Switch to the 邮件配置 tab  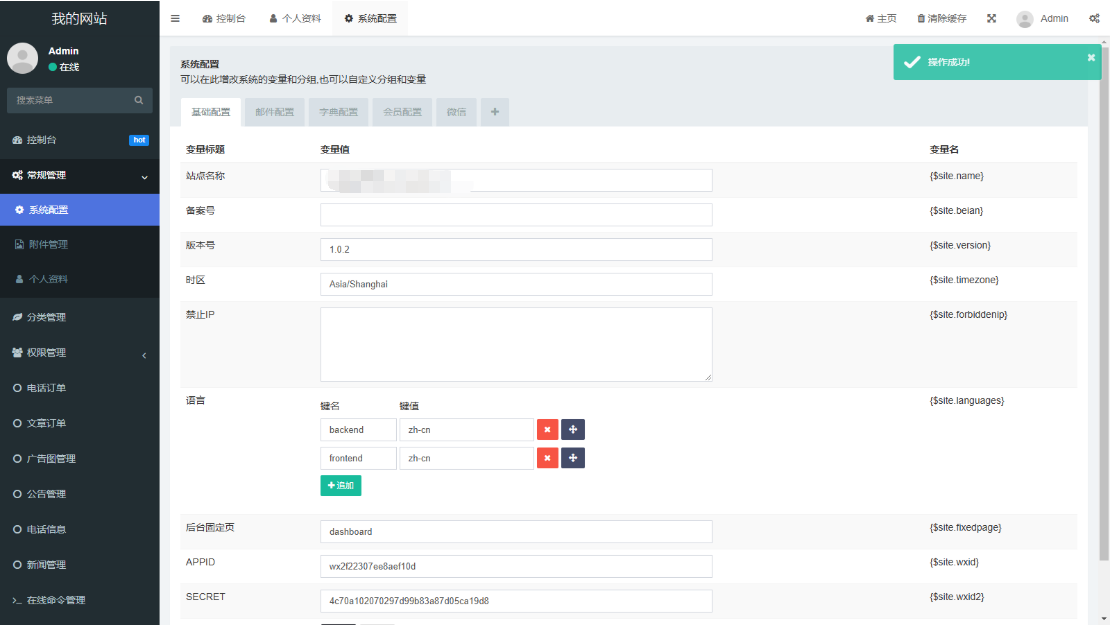(x=274, y=112)
